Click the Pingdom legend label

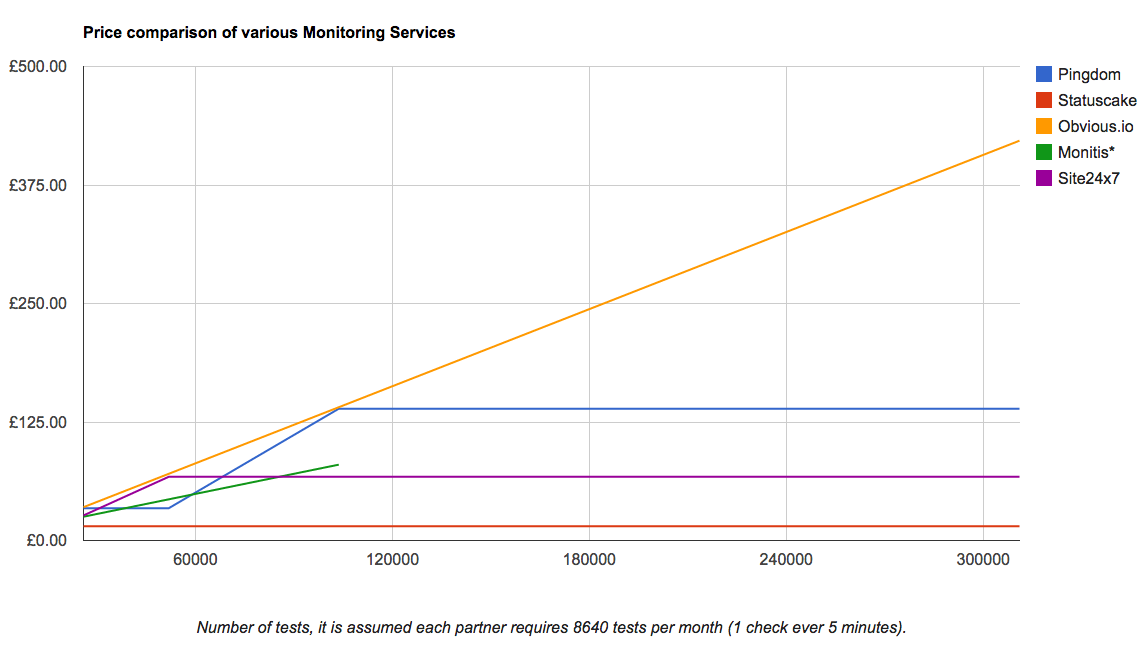pos(1089,74)
